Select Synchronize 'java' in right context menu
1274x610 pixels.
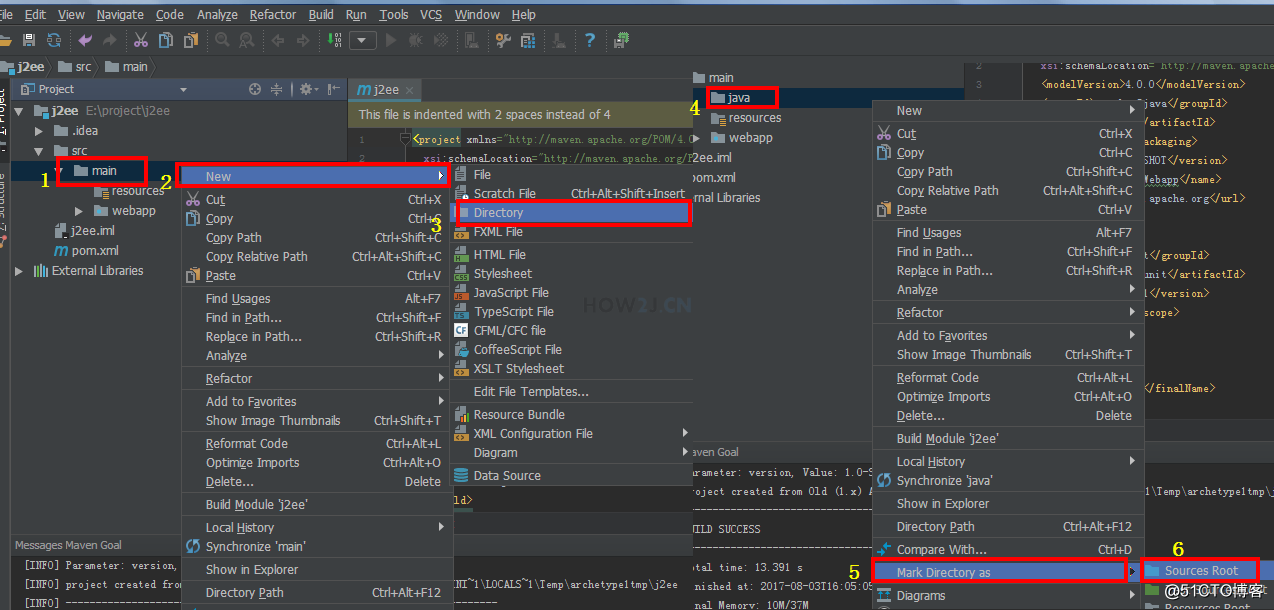pos(1006,481)
